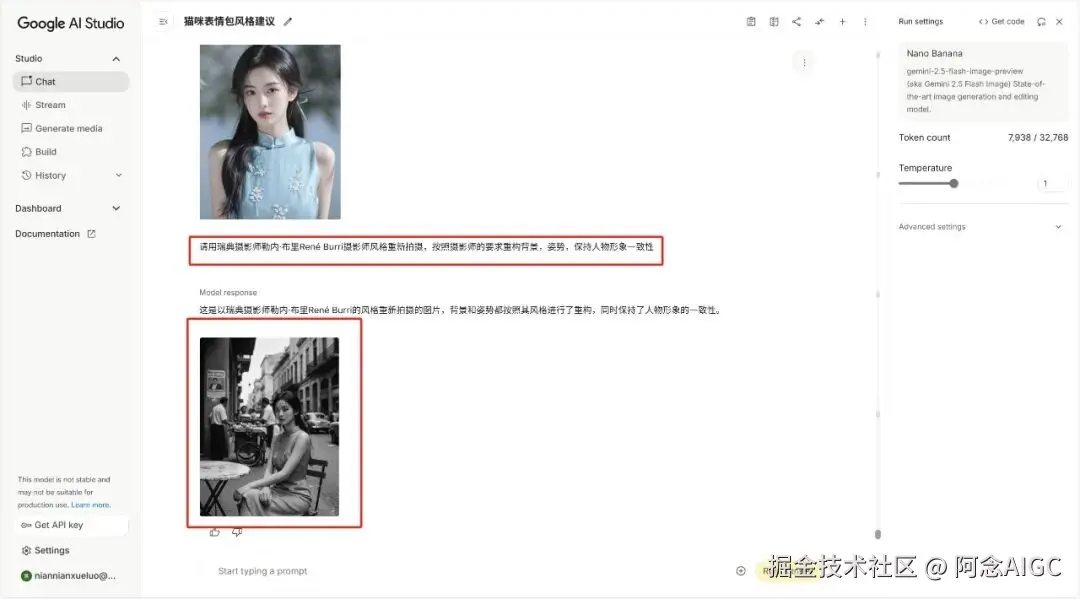Screen dimensions: 1080x599
Task: Give a thumbs up to the model response
Action: (x=214, y=532)
